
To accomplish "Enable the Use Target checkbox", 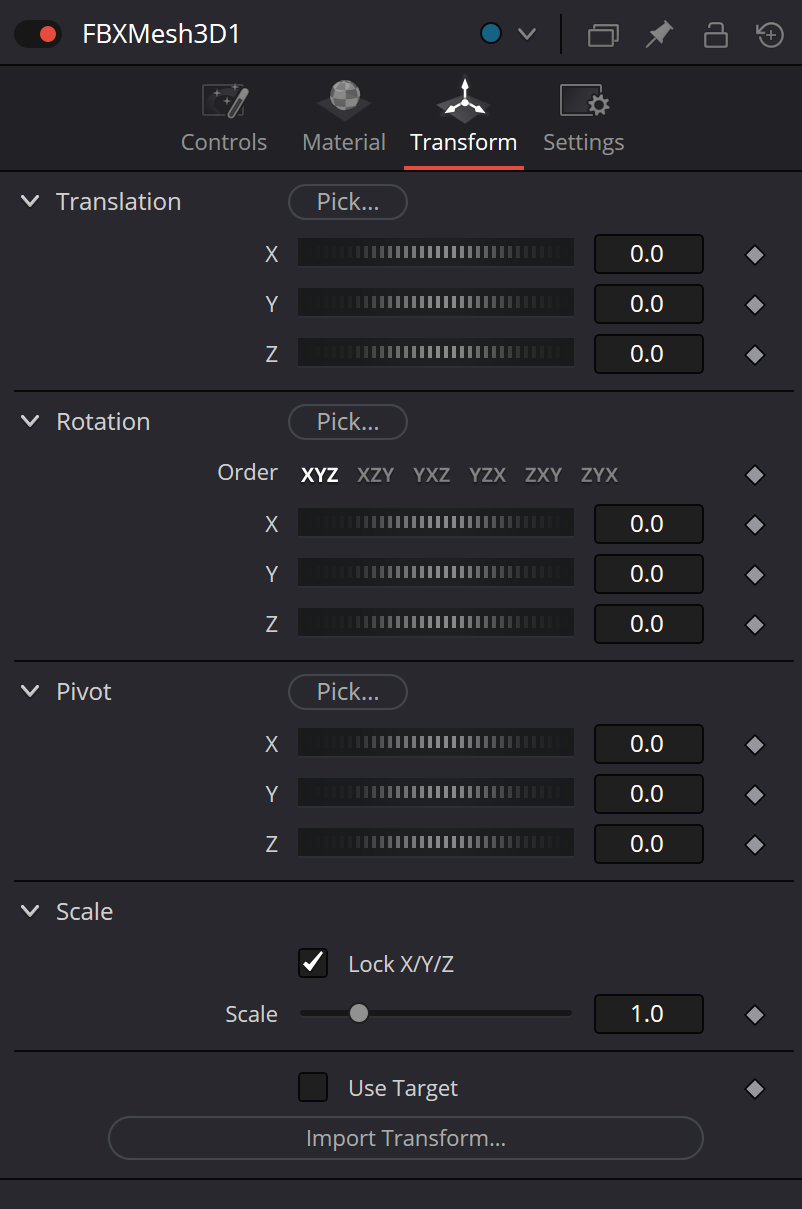I will 313,1087.
